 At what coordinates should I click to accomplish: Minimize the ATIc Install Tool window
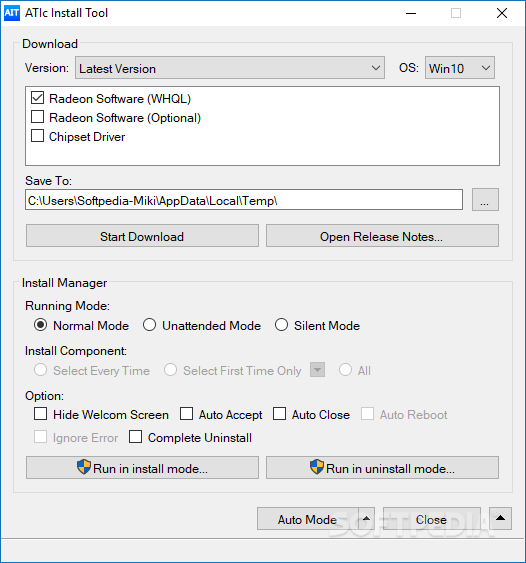tap(411, 13)
